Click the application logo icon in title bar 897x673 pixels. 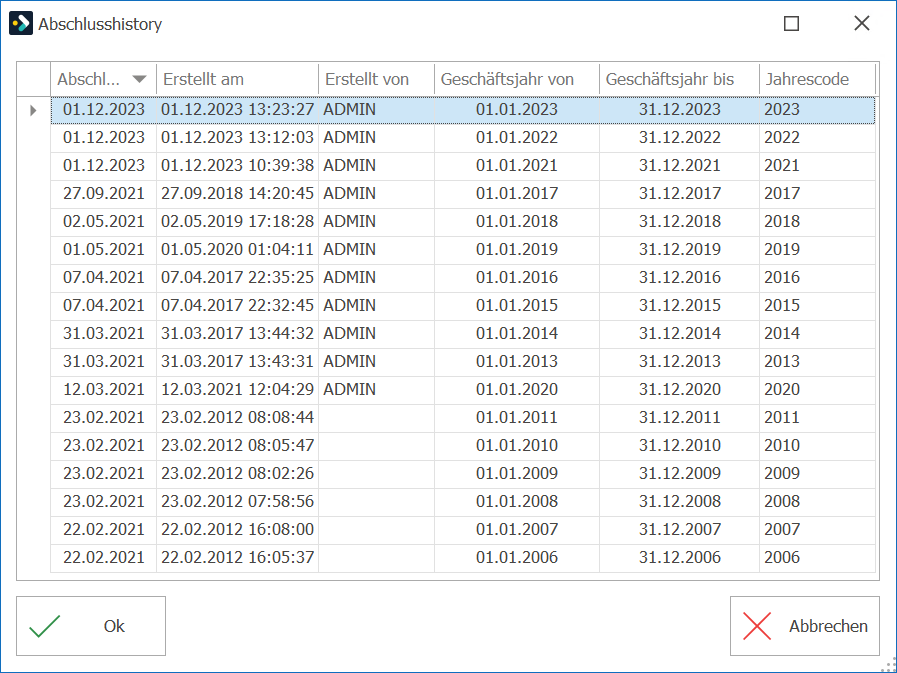(x=21, y=23)
